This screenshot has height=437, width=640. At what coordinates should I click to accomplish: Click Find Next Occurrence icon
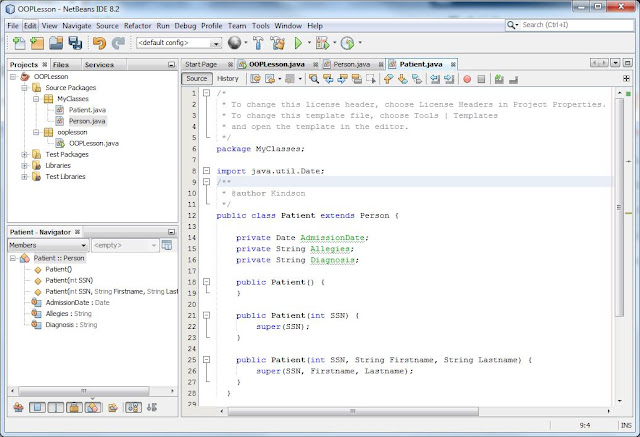pyautogui.click(x=342, y=79)
